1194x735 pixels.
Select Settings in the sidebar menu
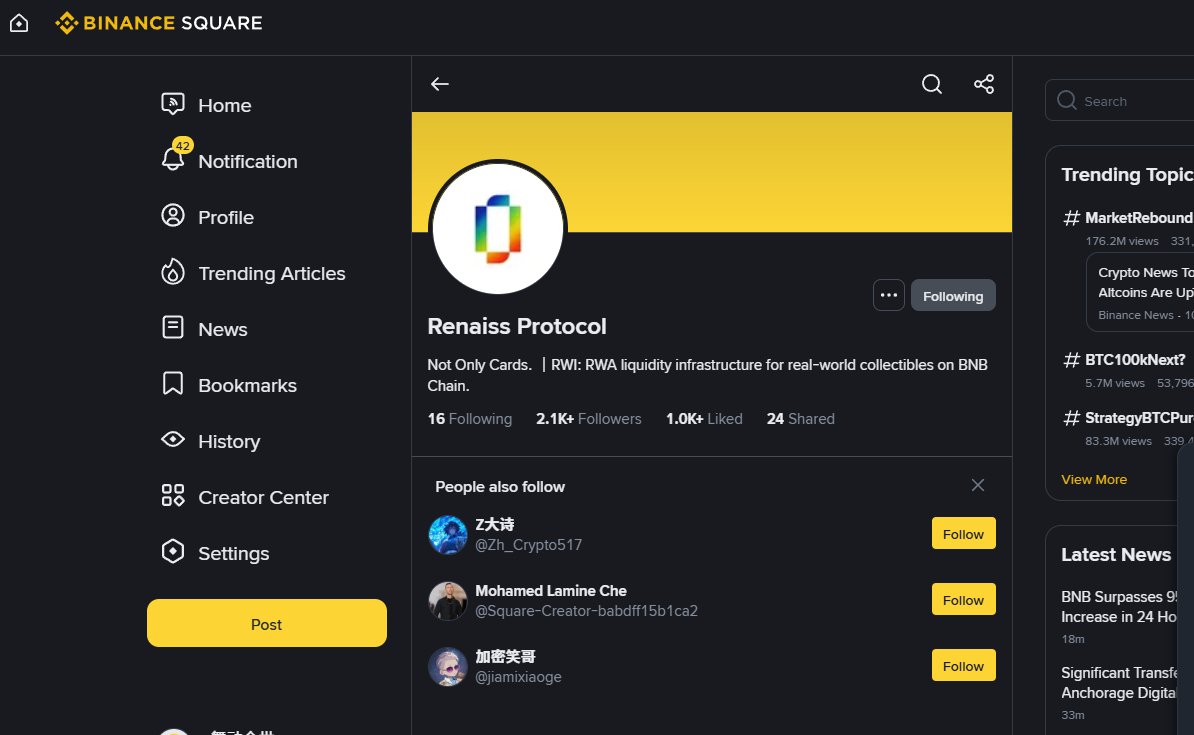pyautogui.click(x=234, y=553)
